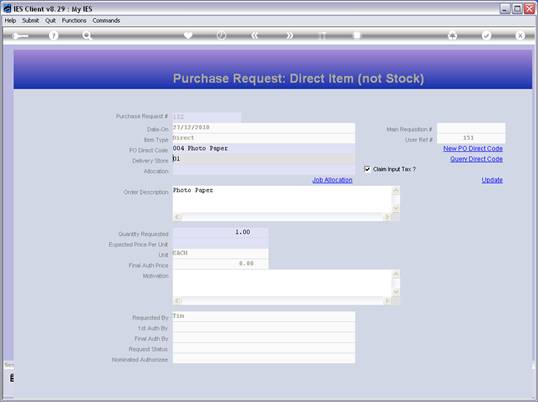Click the question mark help toolbar icon

point(54,35)
